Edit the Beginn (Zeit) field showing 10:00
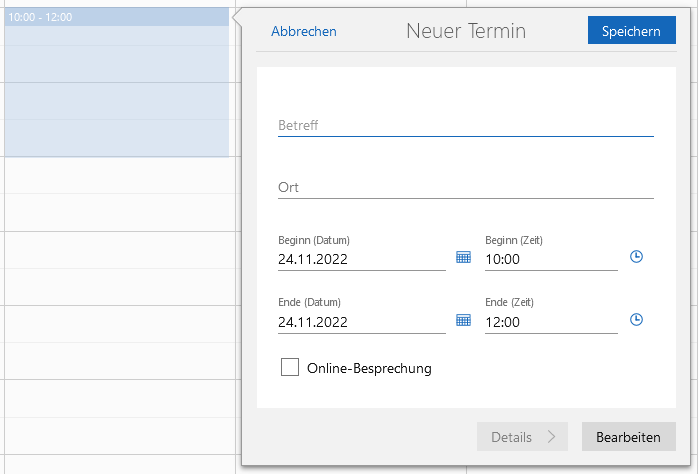The height and width of the screenshot is (474, 698). pyautogui.click(x=550, y=259)
